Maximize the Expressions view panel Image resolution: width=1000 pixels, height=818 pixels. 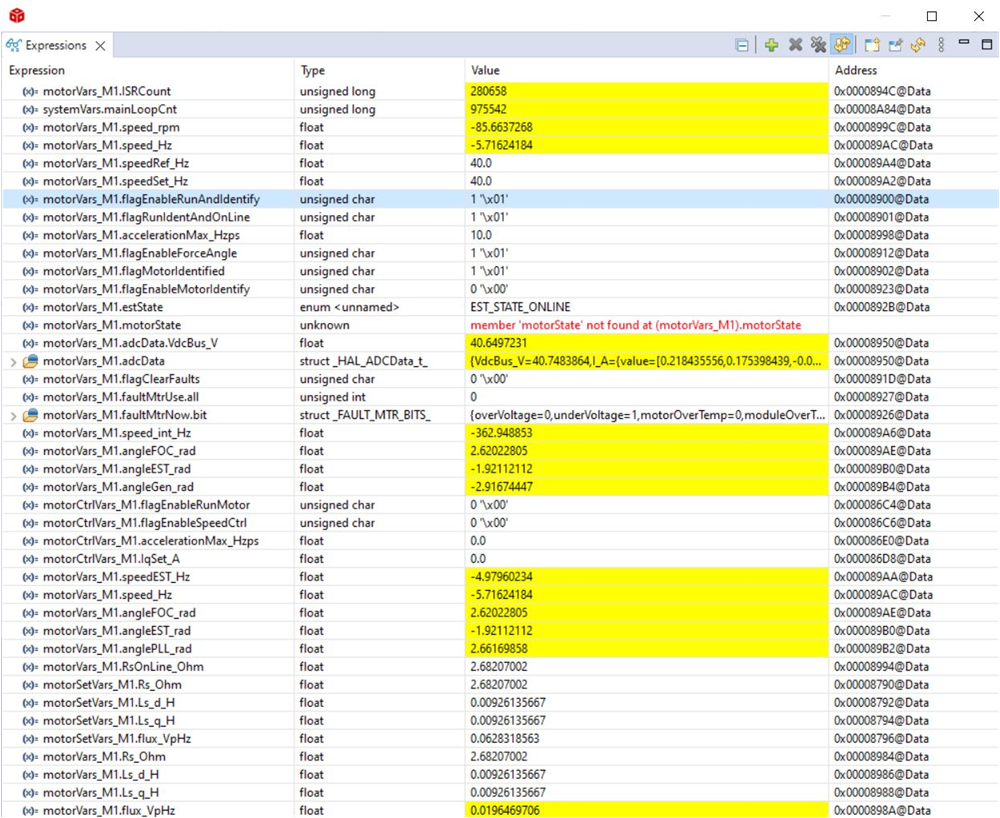pos(987,45)
